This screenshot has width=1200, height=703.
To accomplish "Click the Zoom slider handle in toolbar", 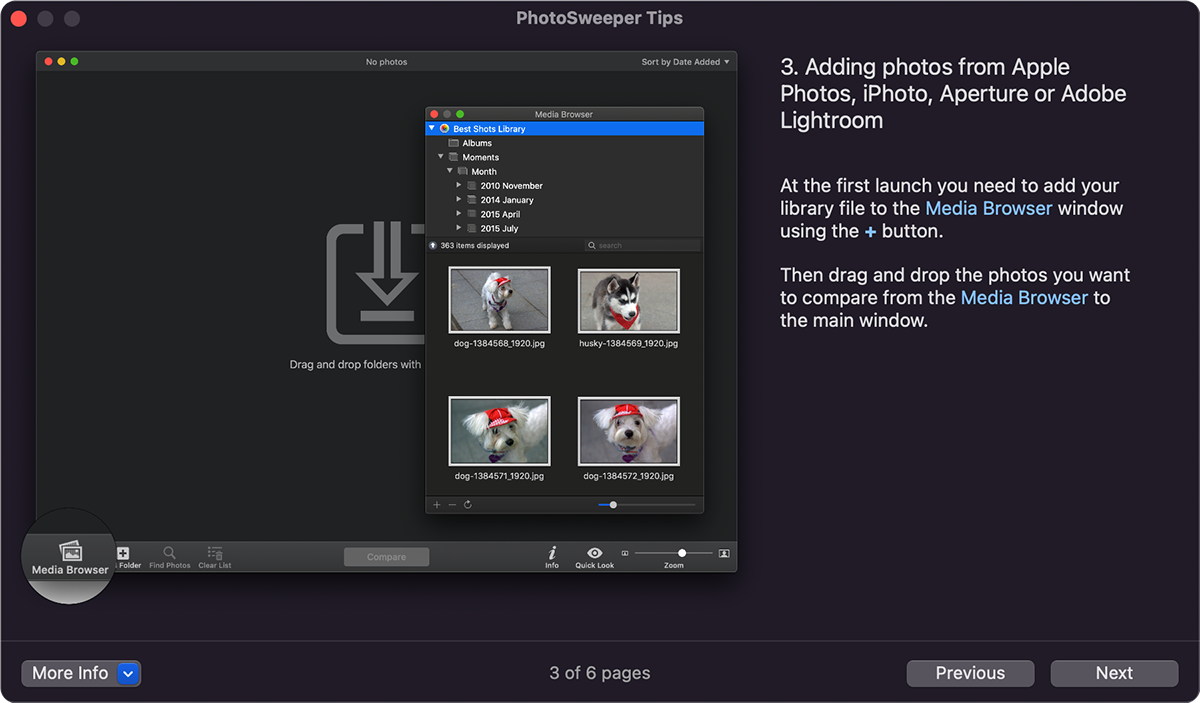I will point(682,553).
